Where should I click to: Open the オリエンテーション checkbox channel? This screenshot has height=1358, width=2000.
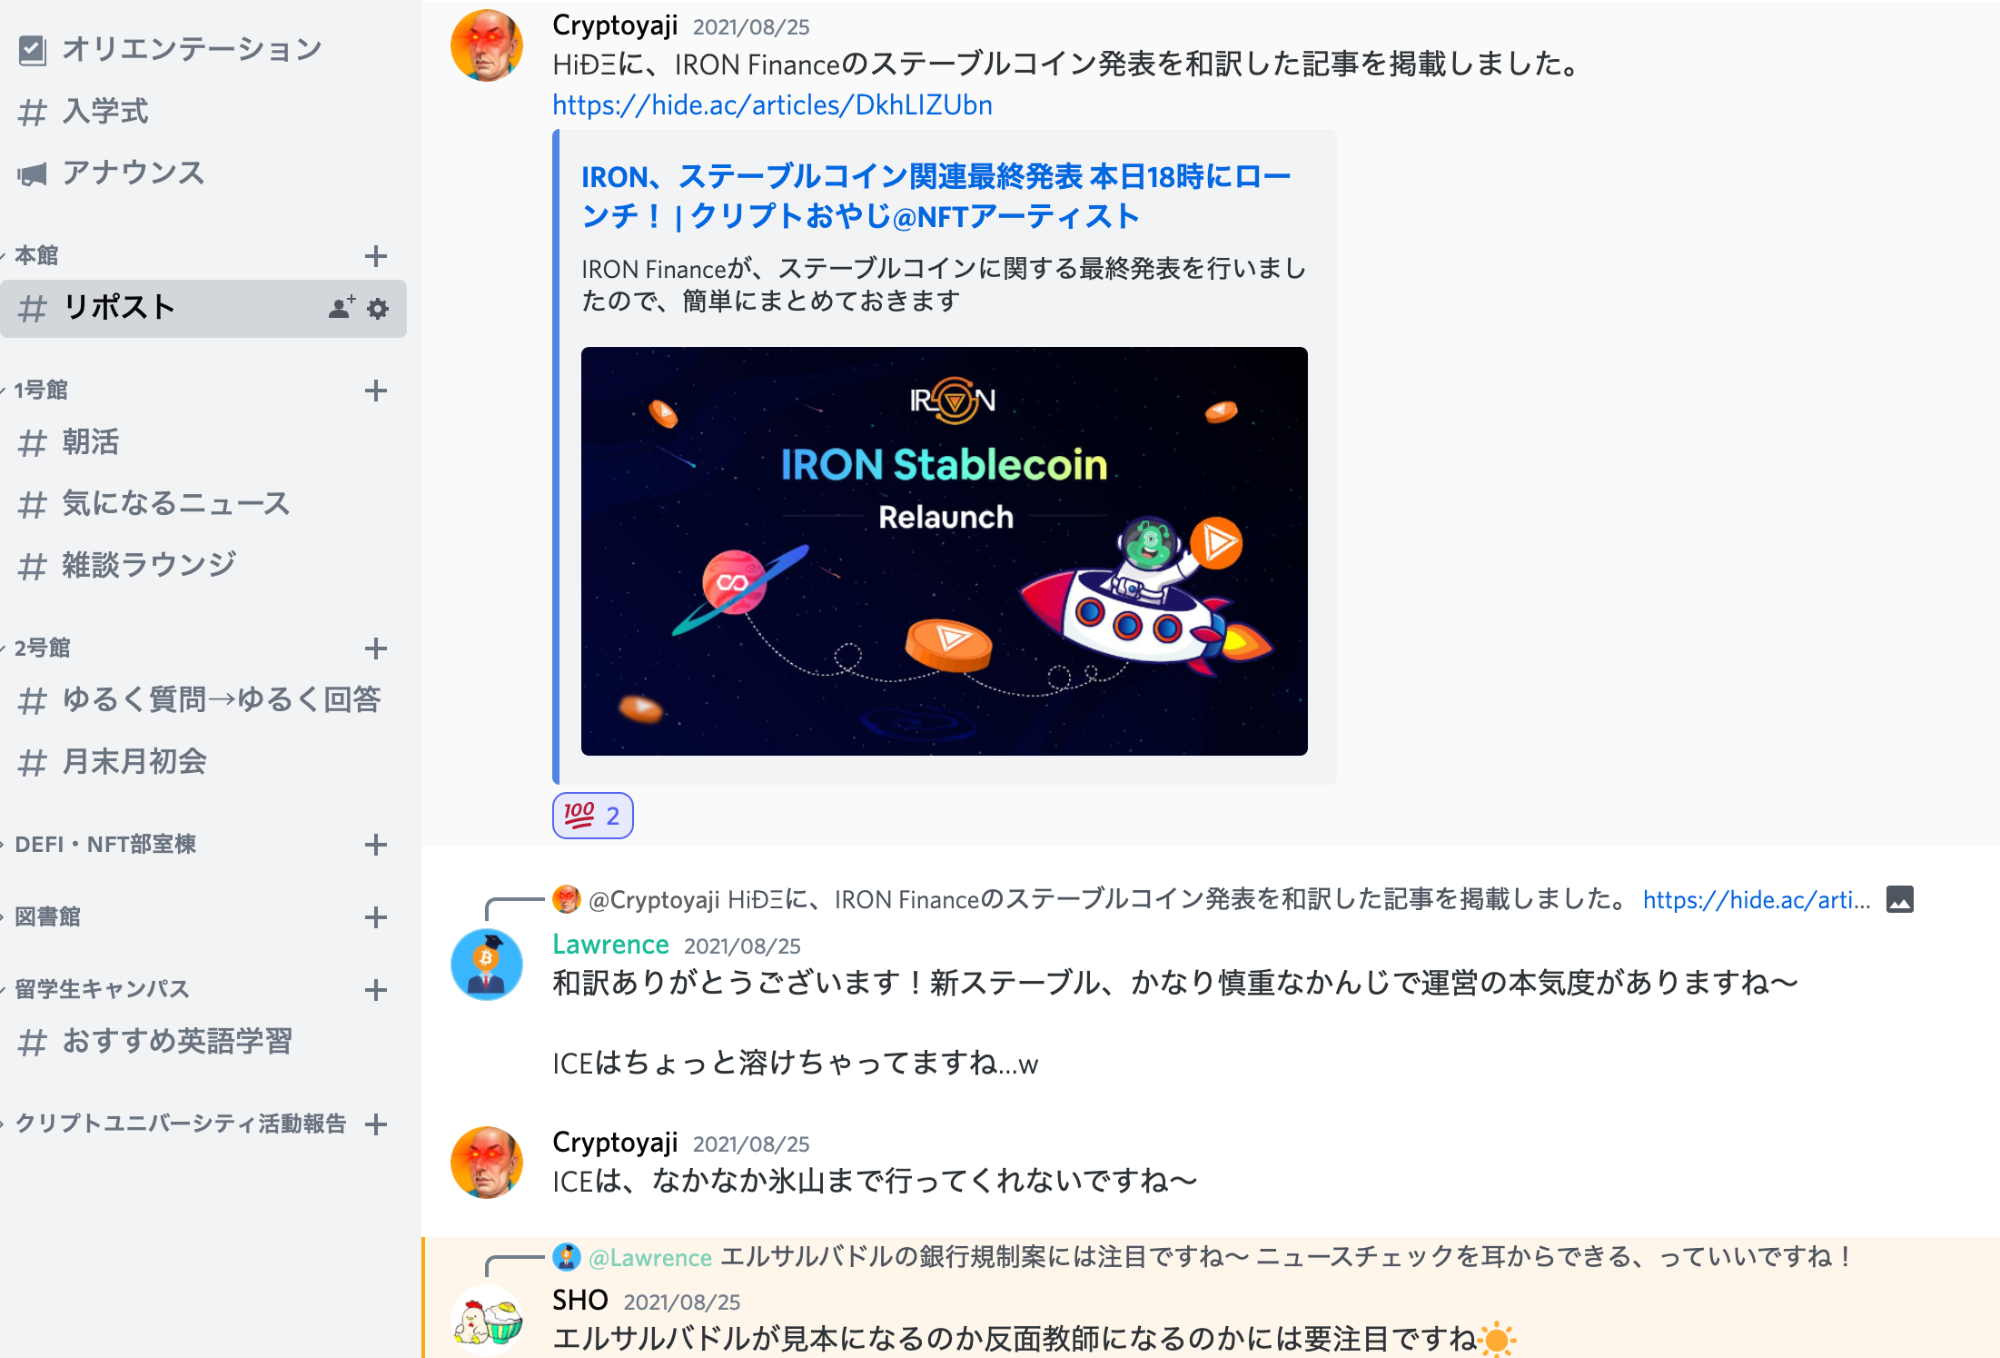204,49
